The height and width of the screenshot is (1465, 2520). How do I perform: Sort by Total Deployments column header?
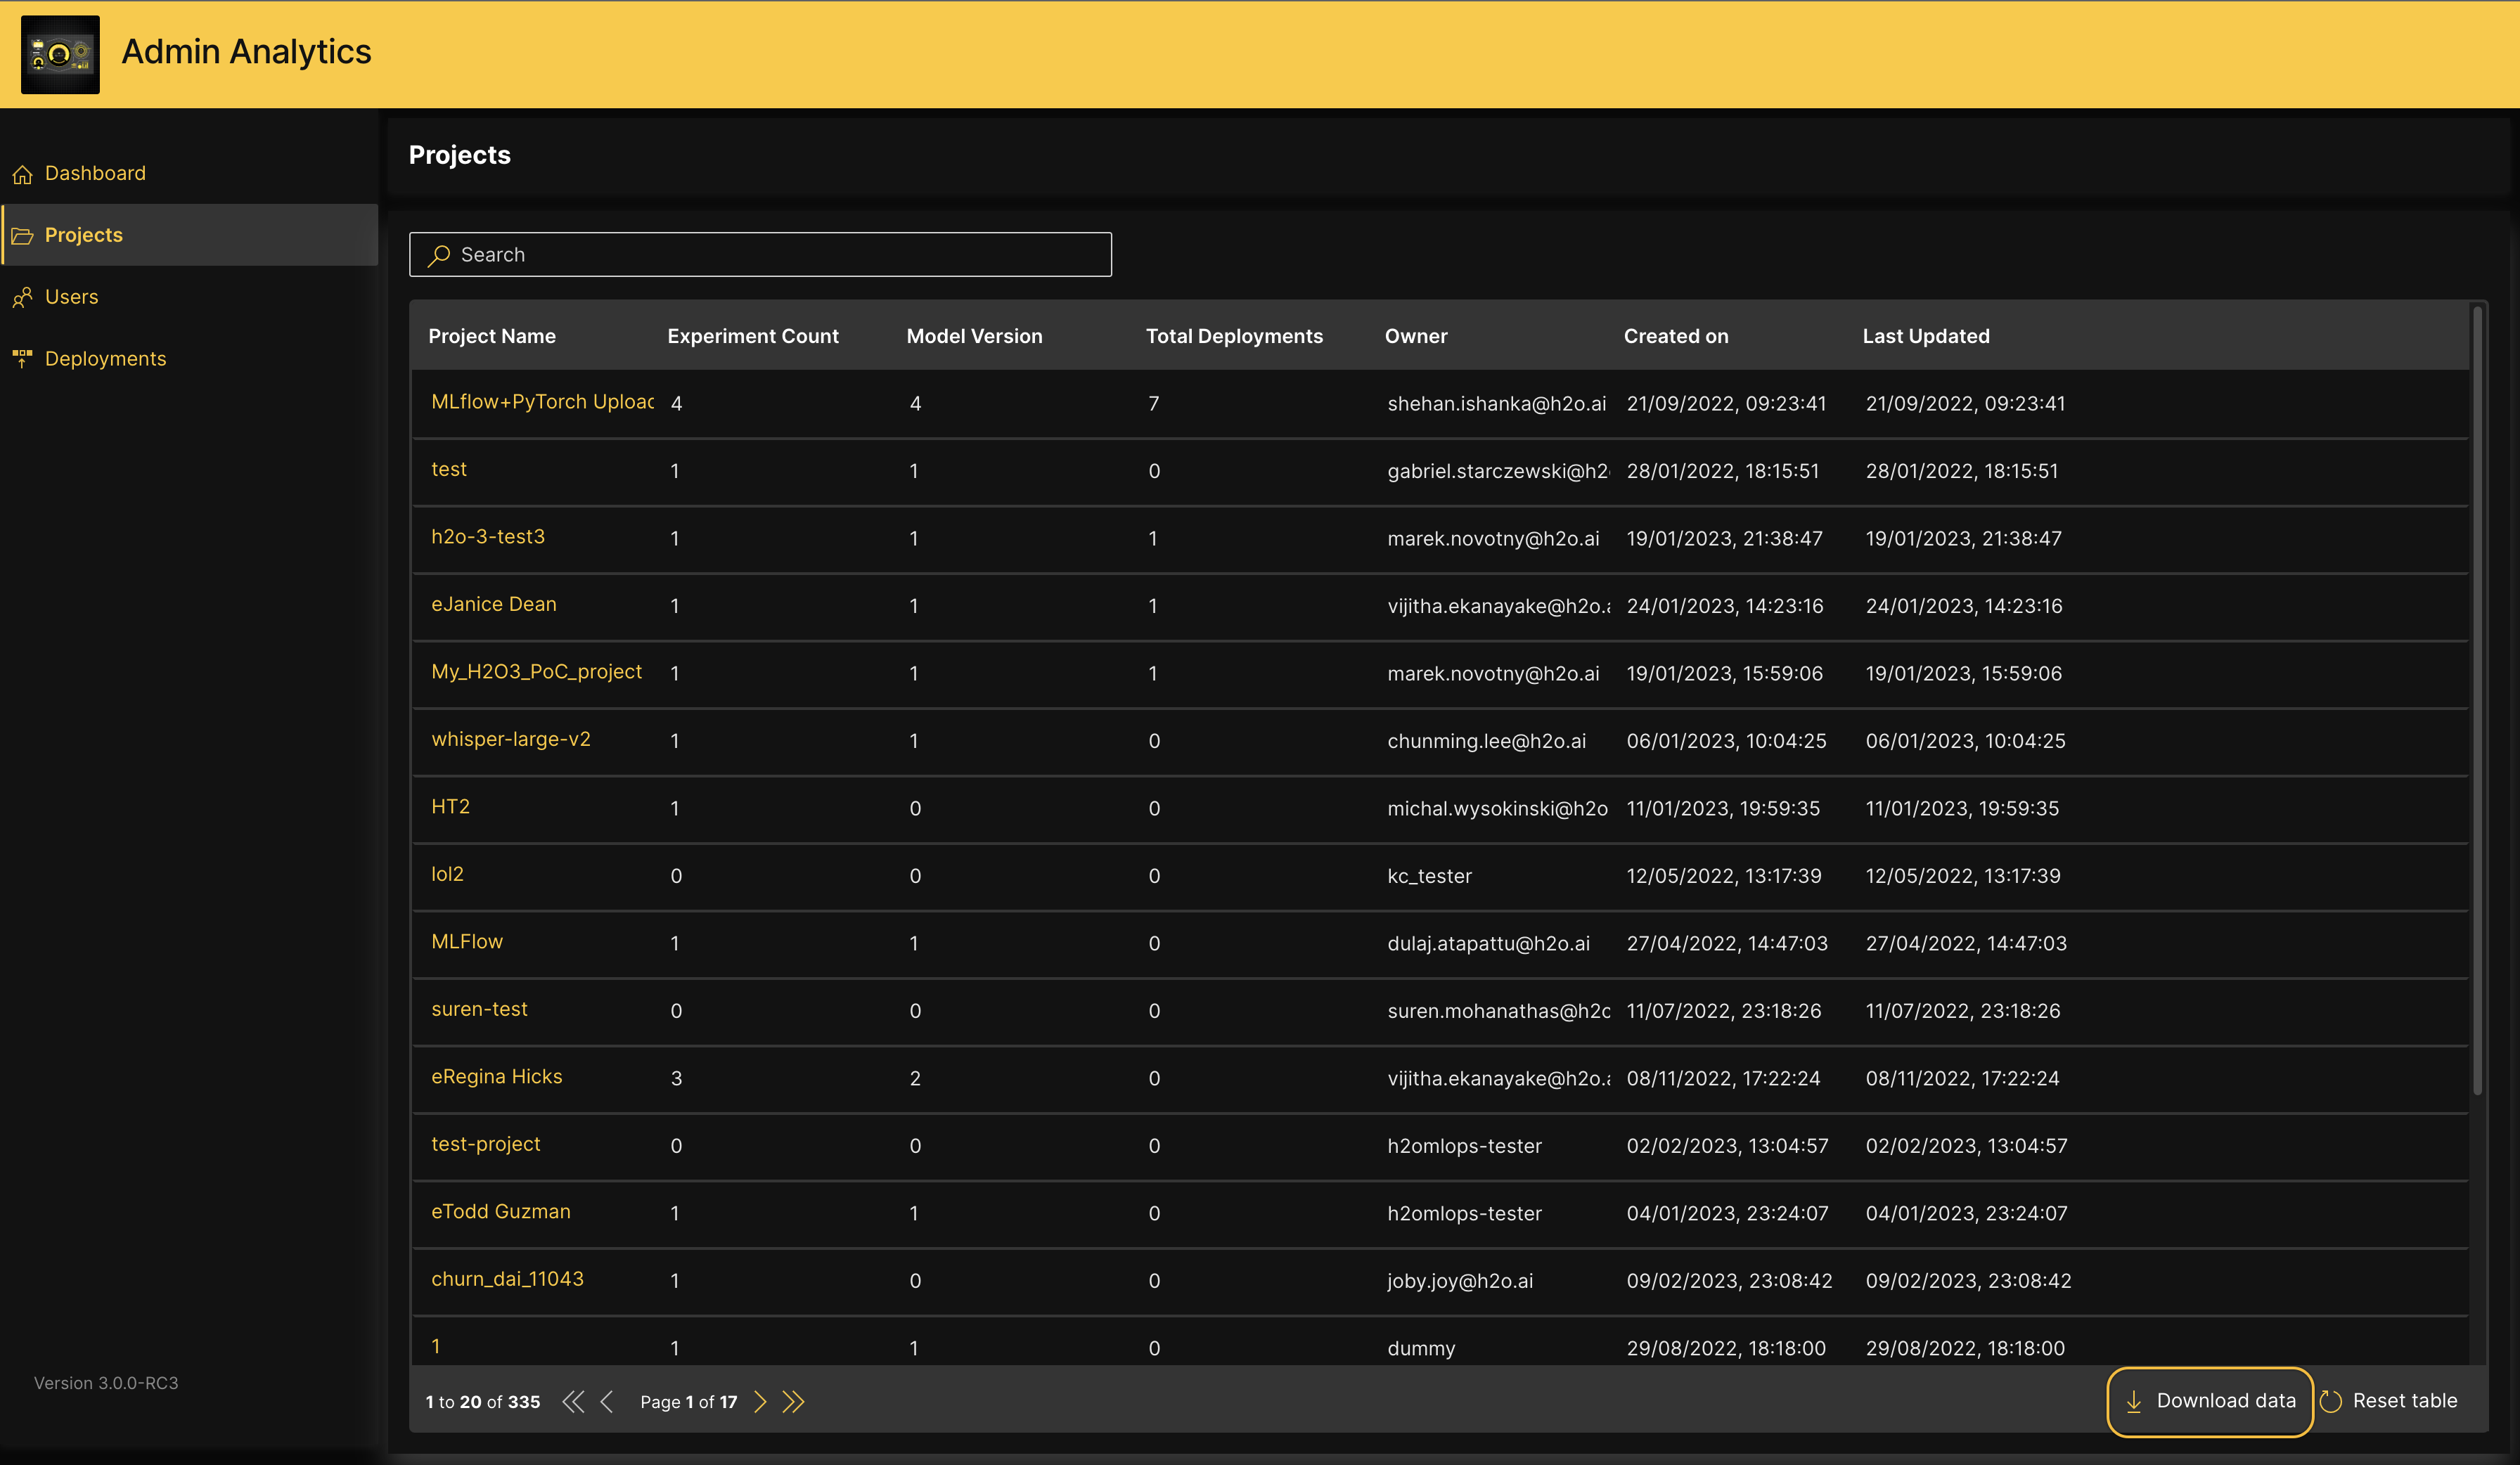(x=1233, y=336)
